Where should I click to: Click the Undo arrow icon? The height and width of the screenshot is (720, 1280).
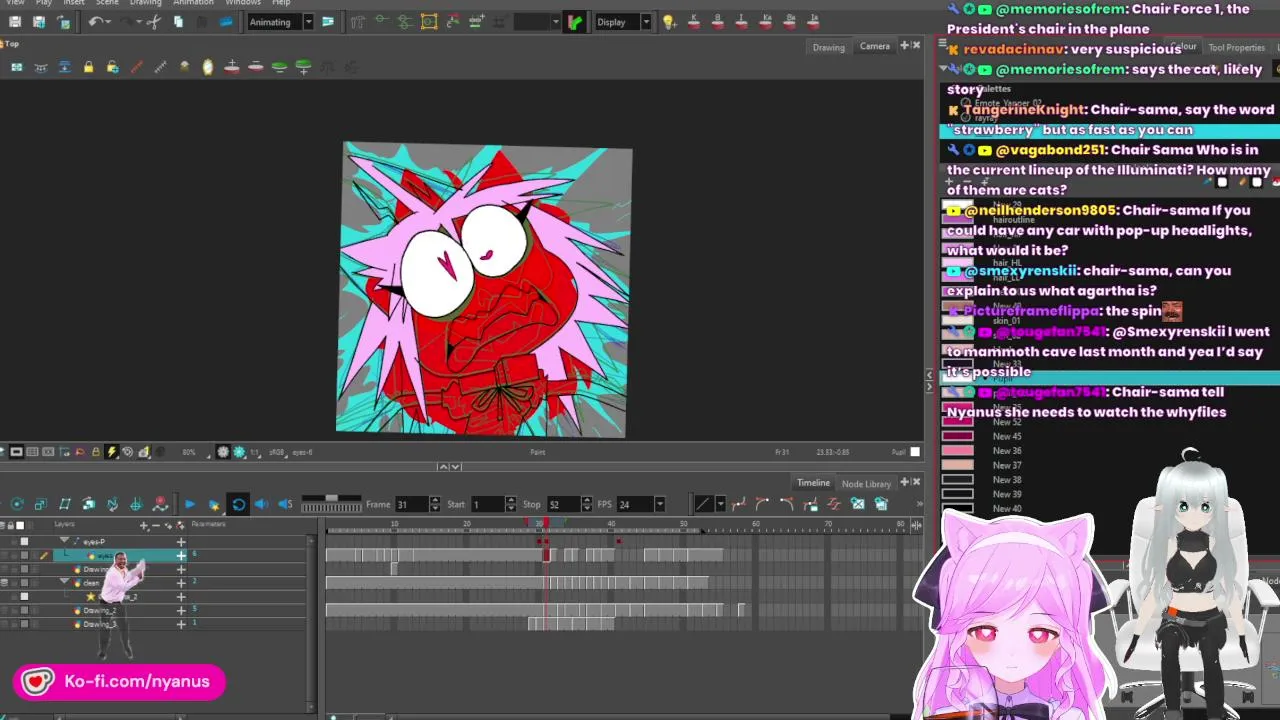(x=95, y=22)
